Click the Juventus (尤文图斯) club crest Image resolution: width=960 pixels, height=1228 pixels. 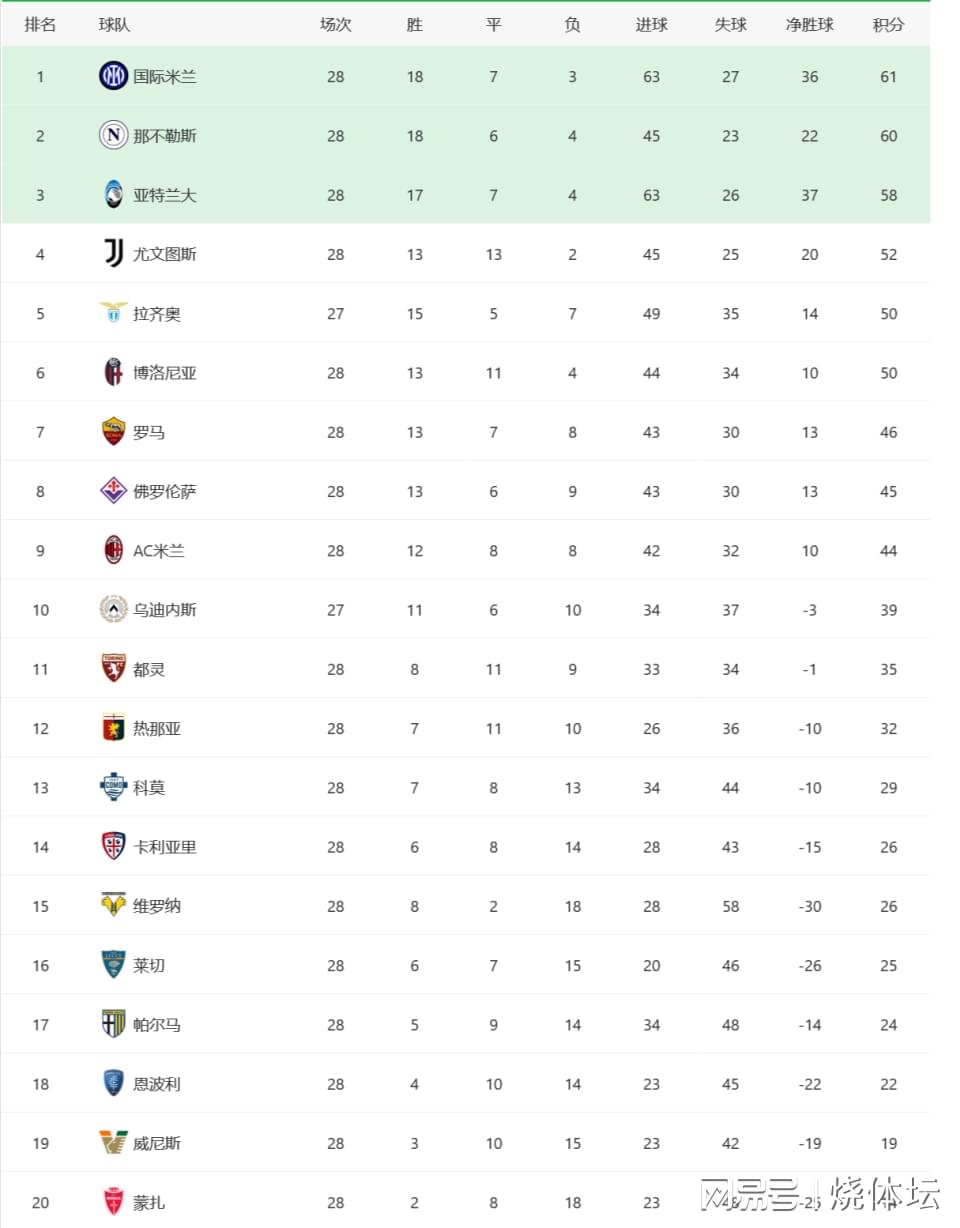point(114,254)
